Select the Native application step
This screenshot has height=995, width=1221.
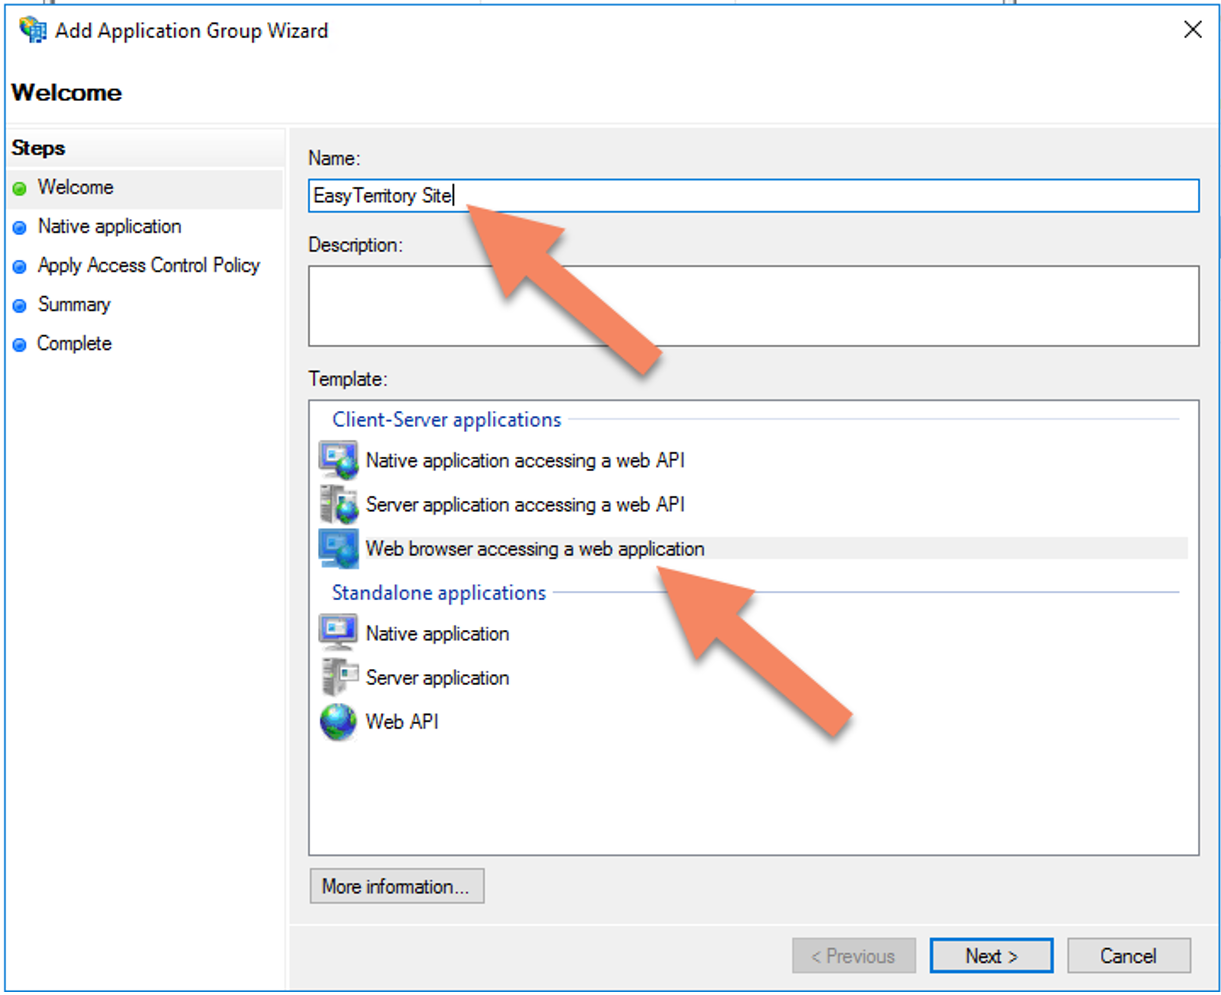tap(109, 226)
